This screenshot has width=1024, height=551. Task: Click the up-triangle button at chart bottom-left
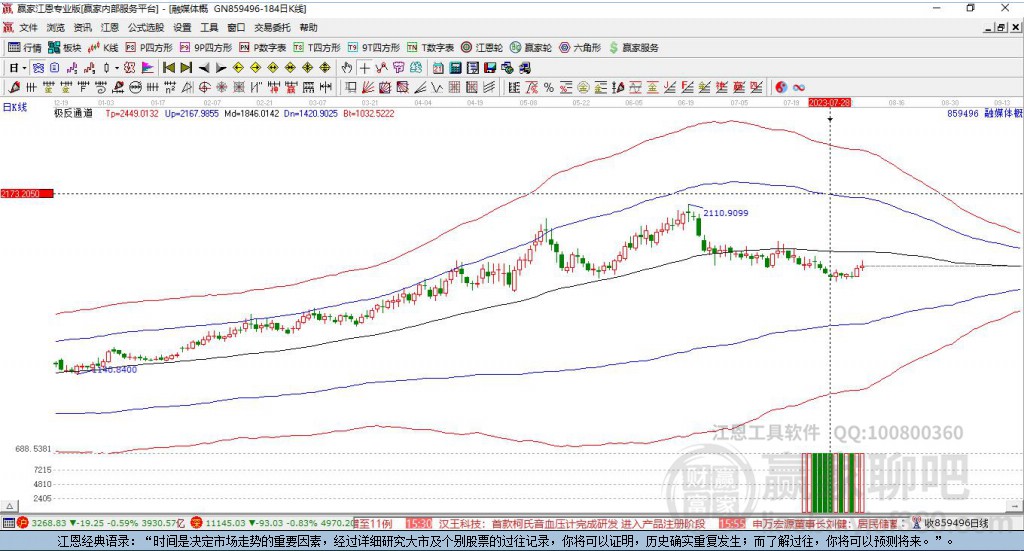pos(9,506)
